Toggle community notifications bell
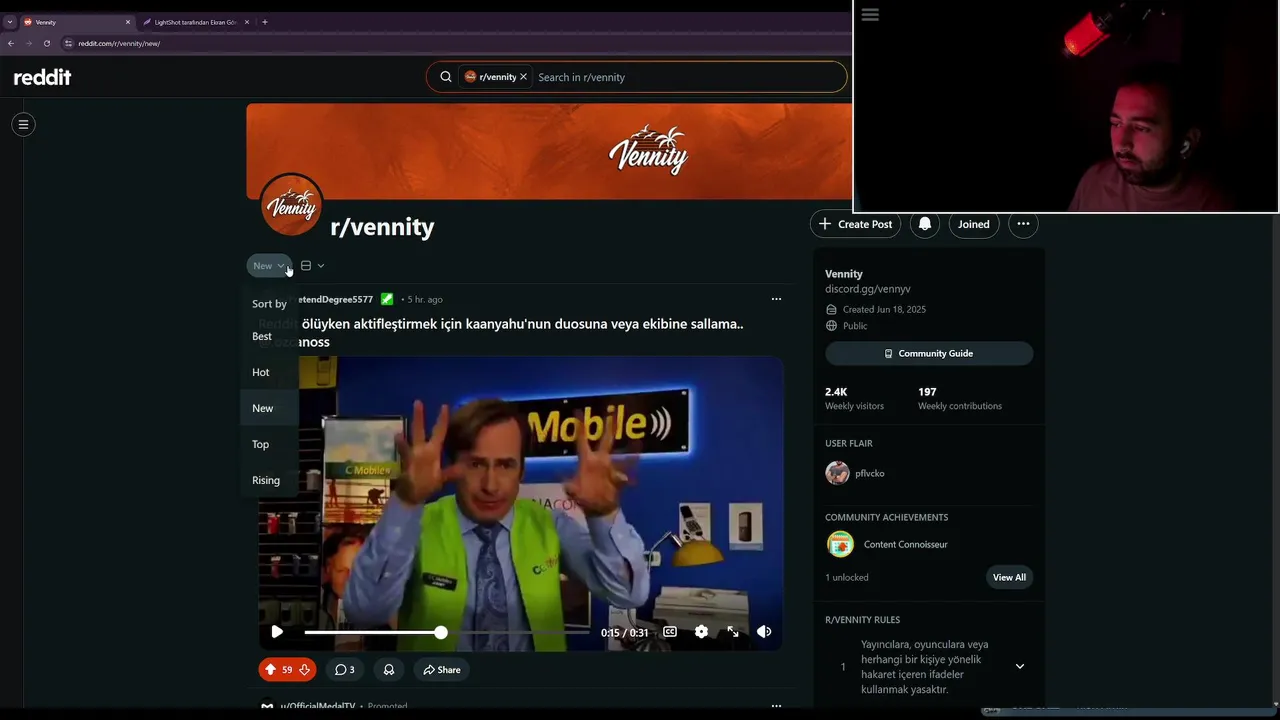This screenshot has height=720, width=1280. pos(925,224)
